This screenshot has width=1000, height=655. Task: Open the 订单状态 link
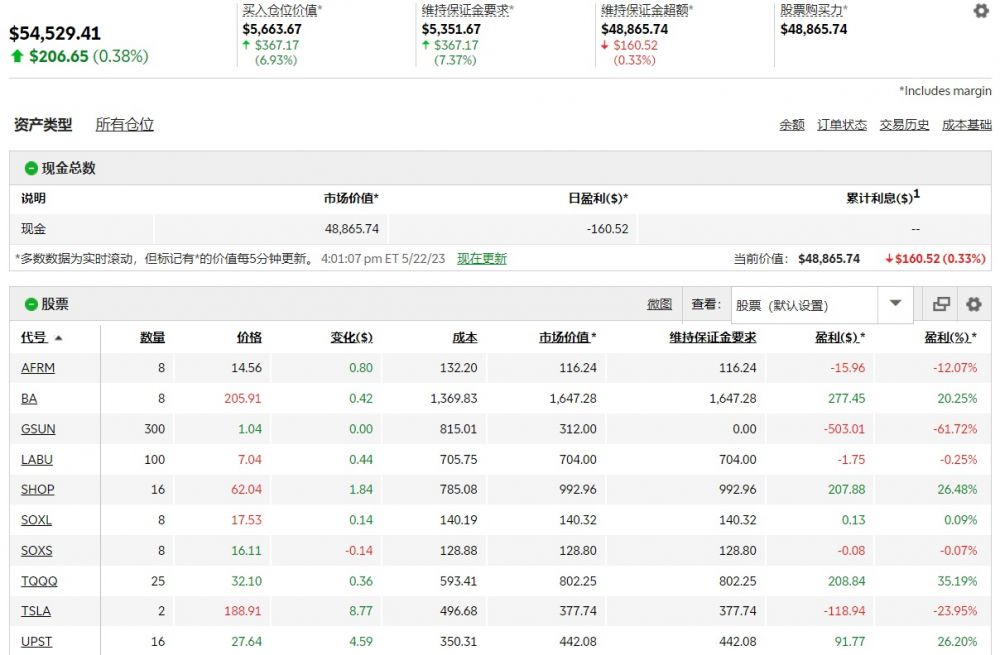coord(842,125)
